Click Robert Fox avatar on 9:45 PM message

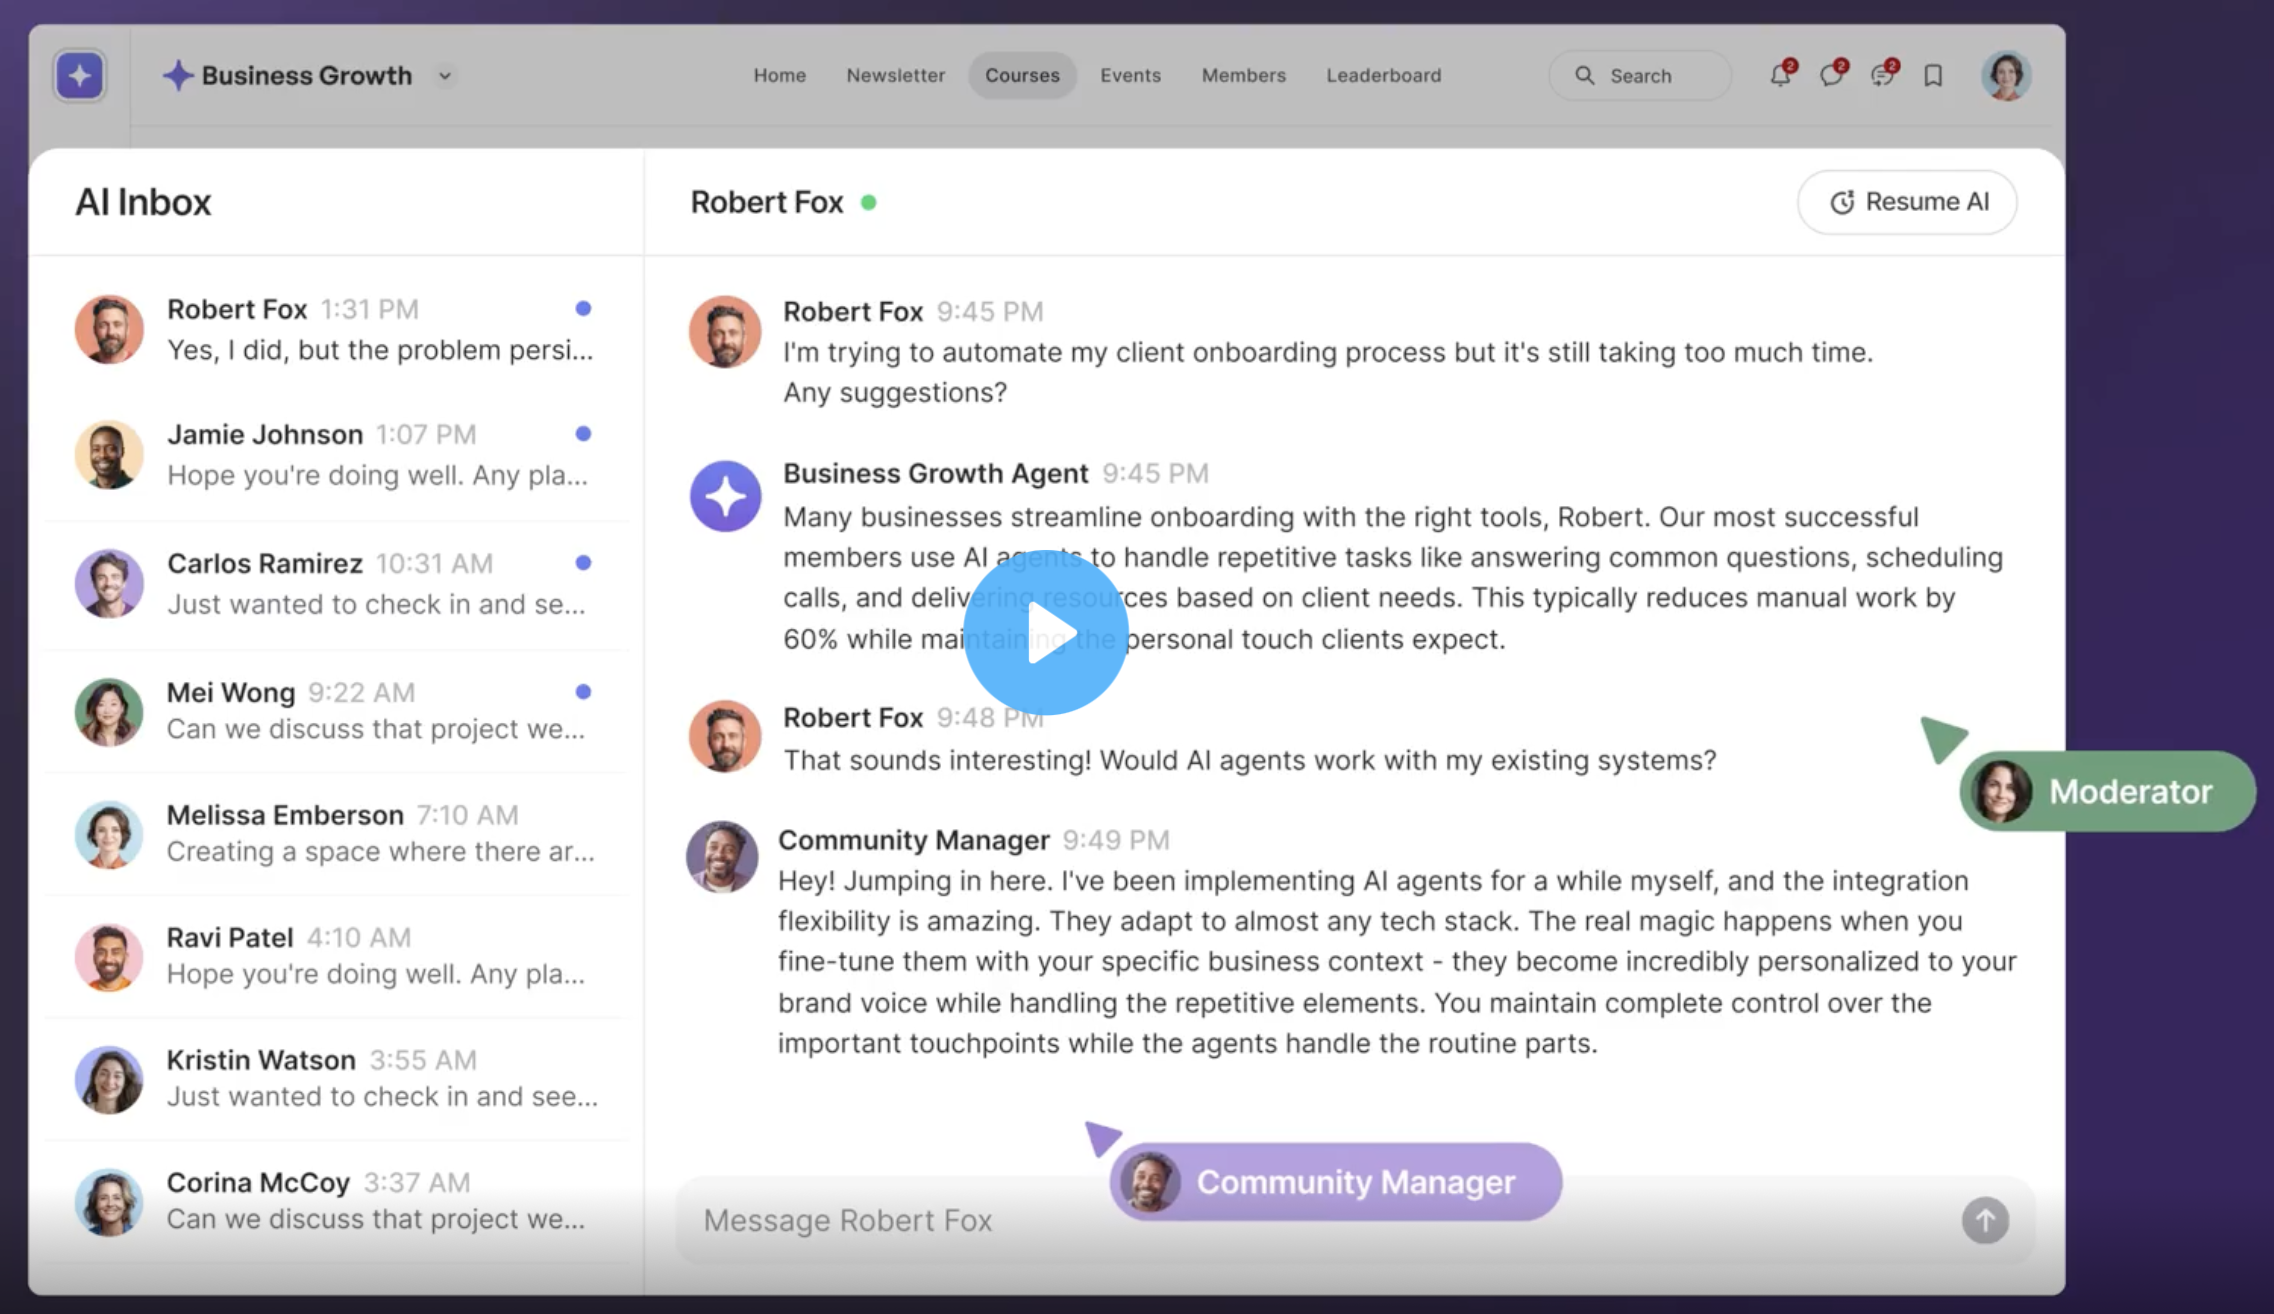click(725, 331)
